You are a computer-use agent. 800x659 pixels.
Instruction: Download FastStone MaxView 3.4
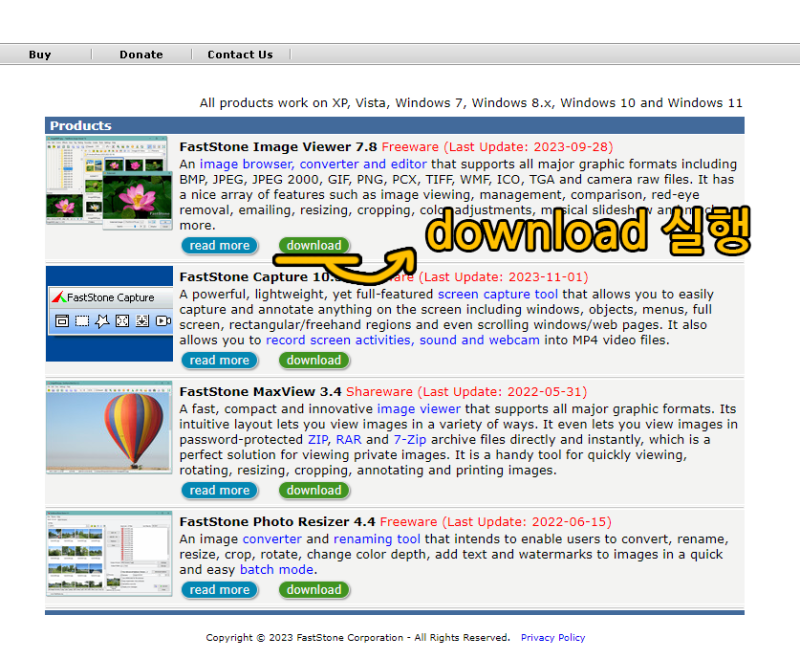(x=314, y=490)
